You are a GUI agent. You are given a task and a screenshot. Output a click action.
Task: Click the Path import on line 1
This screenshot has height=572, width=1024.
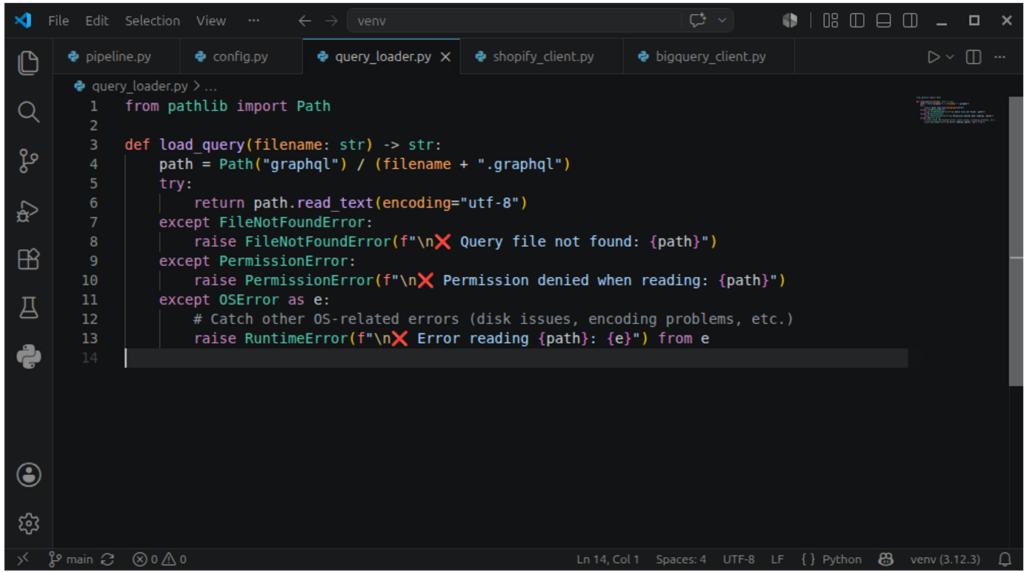pyautogui.click(x=313, y=106)
